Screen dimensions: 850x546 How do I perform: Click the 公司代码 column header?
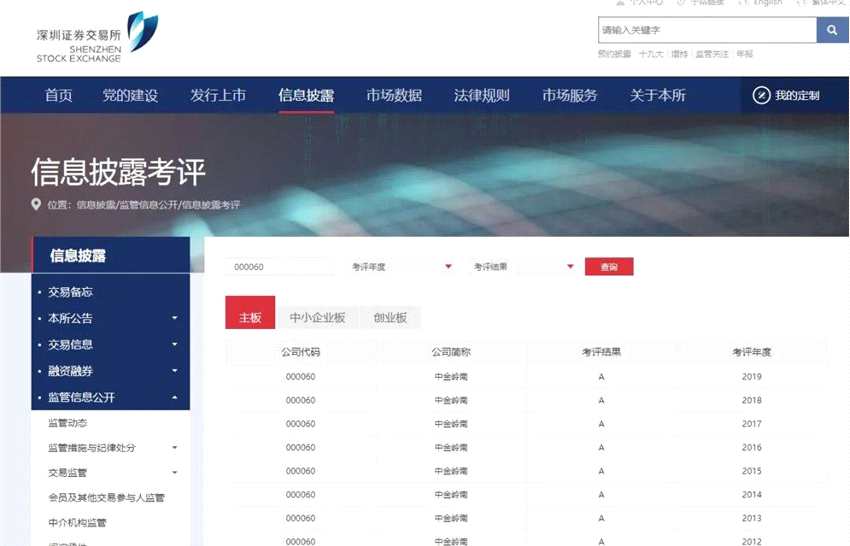pyautogui.click(x=300, y=352)
